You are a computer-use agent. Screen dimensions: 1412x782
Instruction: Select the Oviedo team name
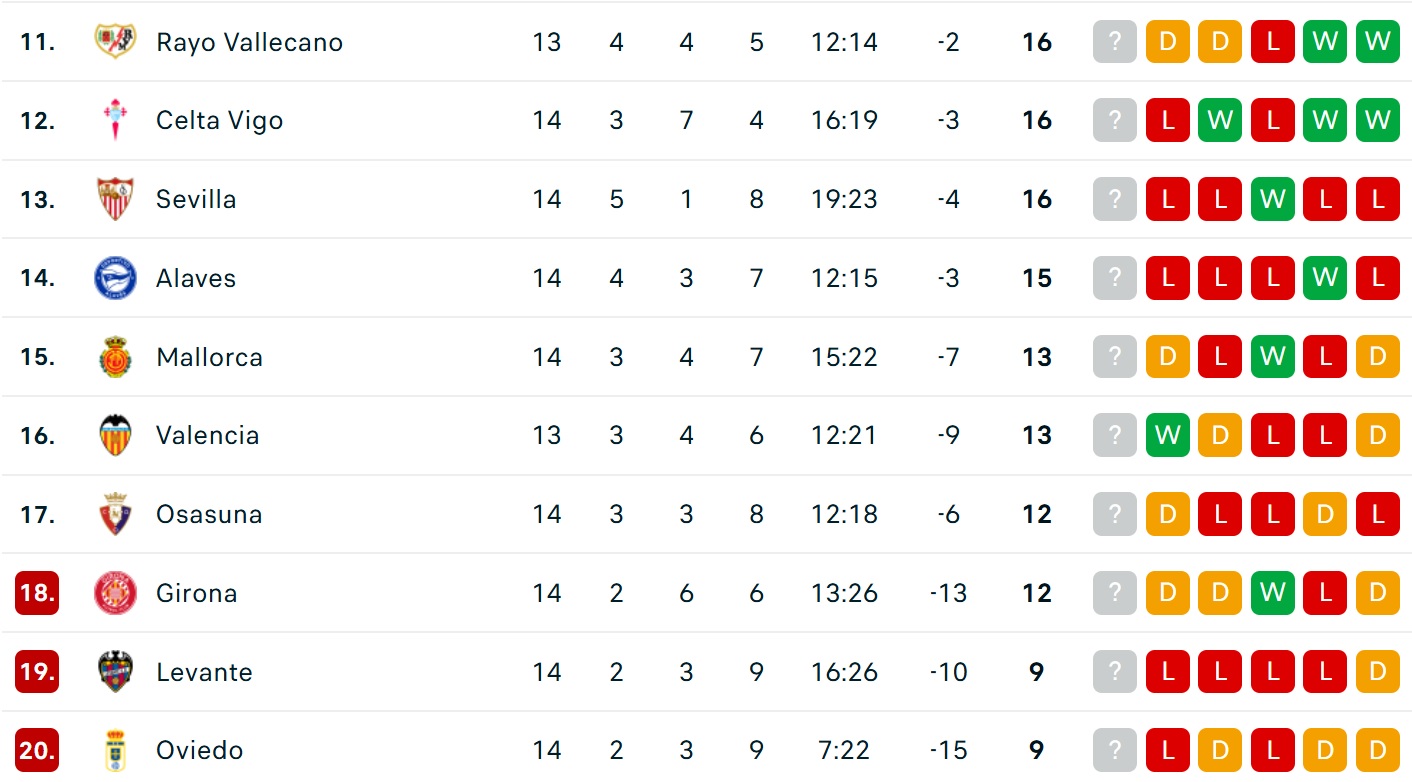pyautogui.click(x=201, y=750)
